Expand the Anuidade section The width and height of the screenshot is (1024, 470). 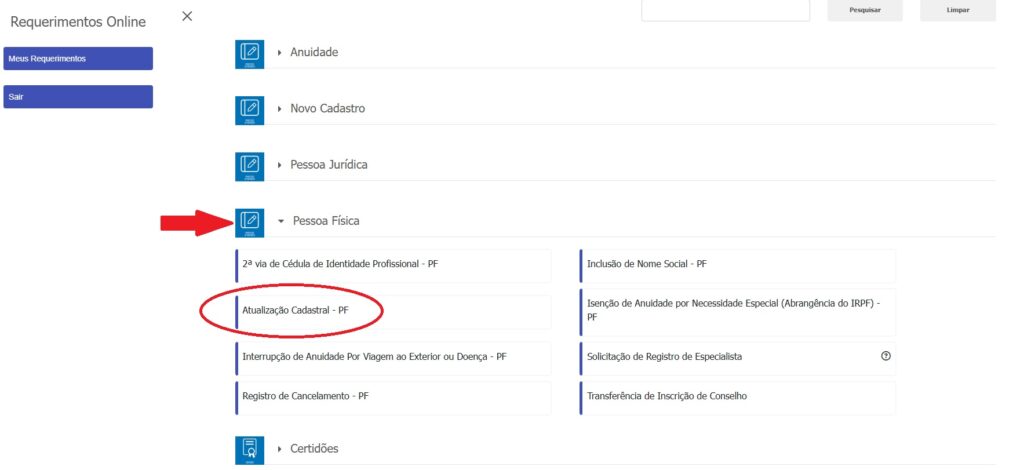(313, 52)
